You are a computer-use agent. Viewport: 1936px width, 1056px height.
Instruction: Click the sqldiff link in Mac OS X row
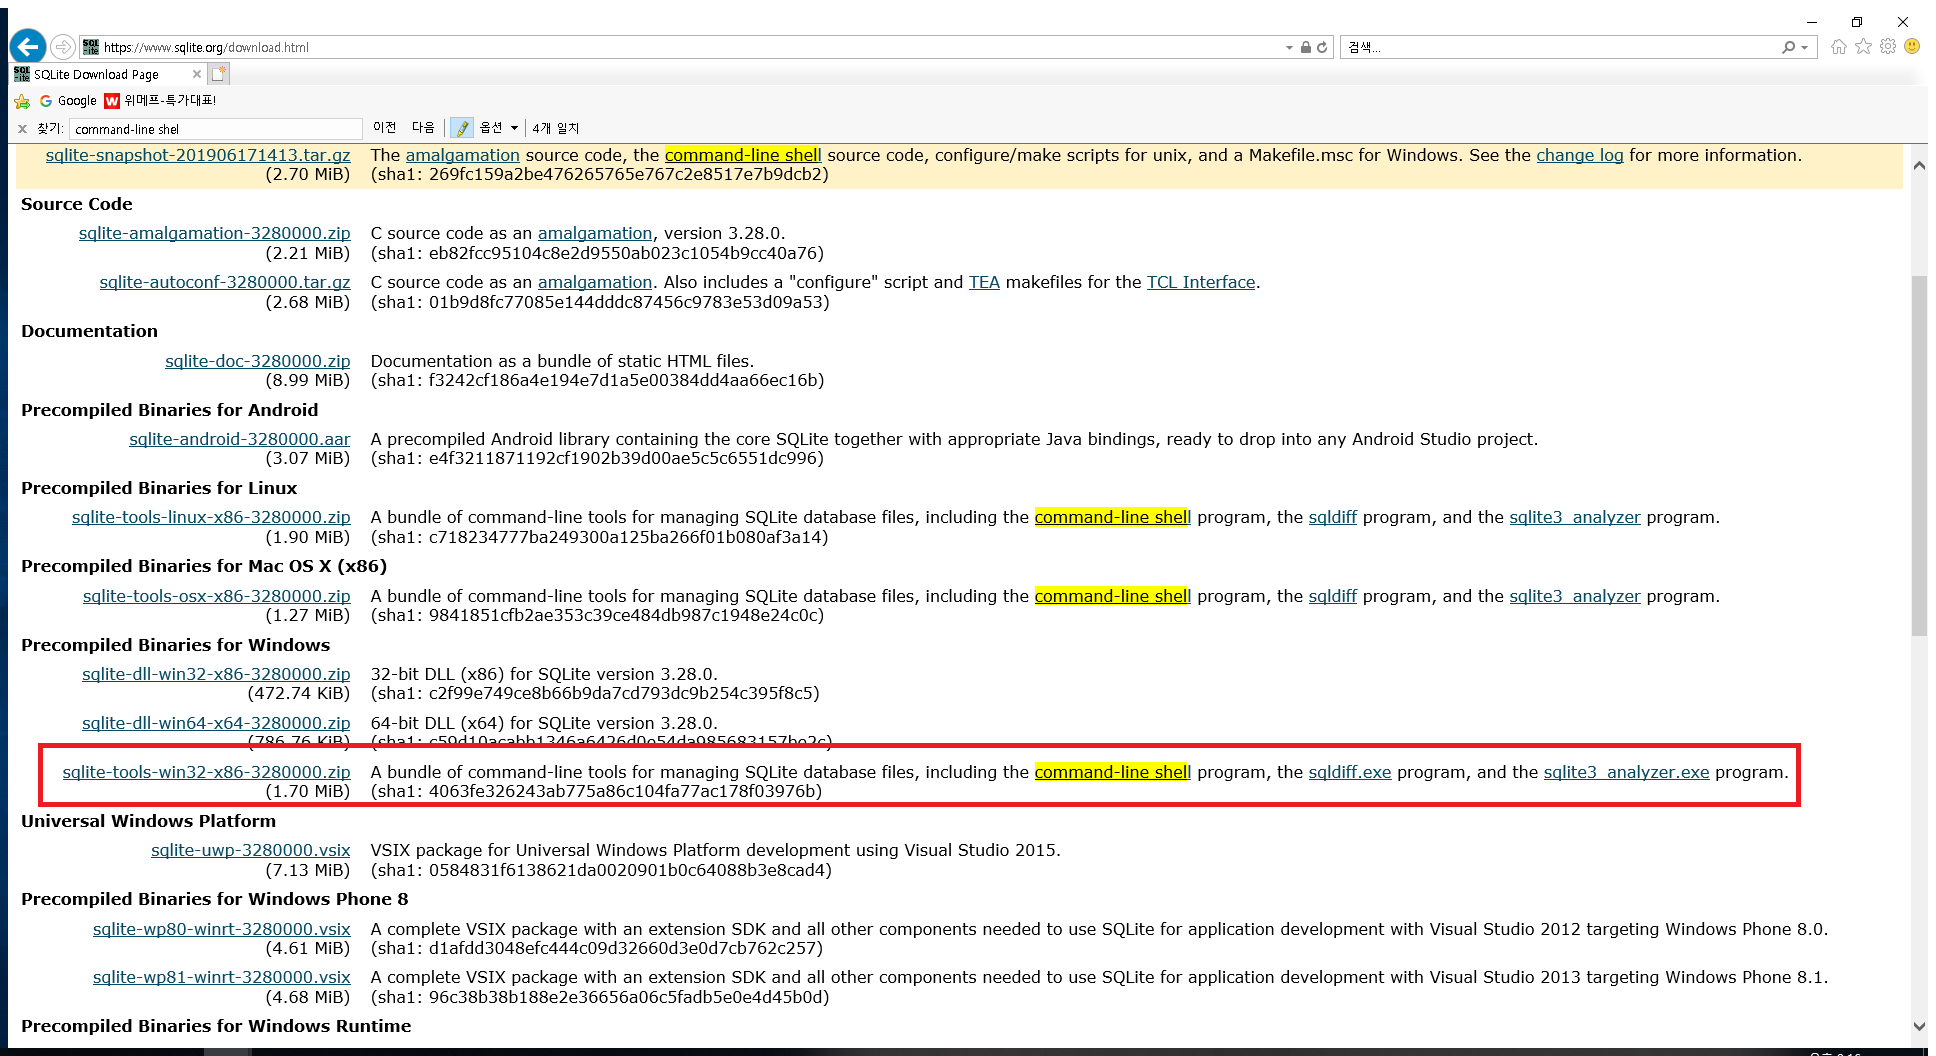[x=1333, y=596]
